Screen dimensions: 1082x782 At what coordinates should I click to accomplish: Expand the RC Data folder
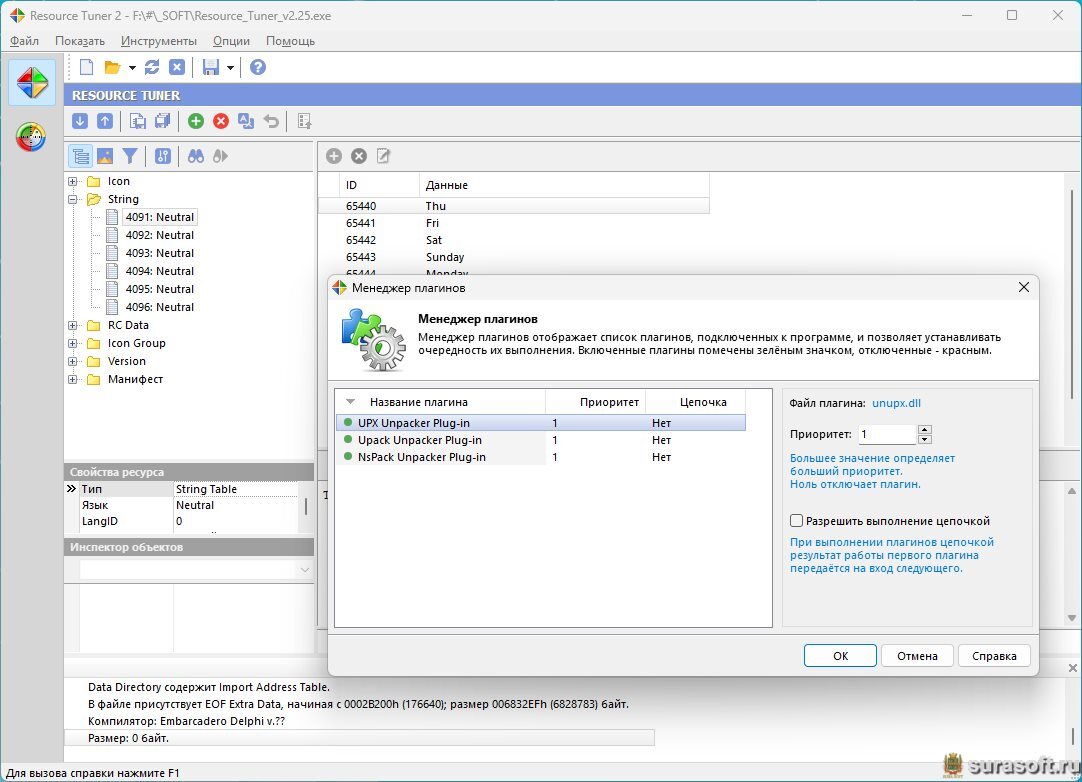point(72,325)
